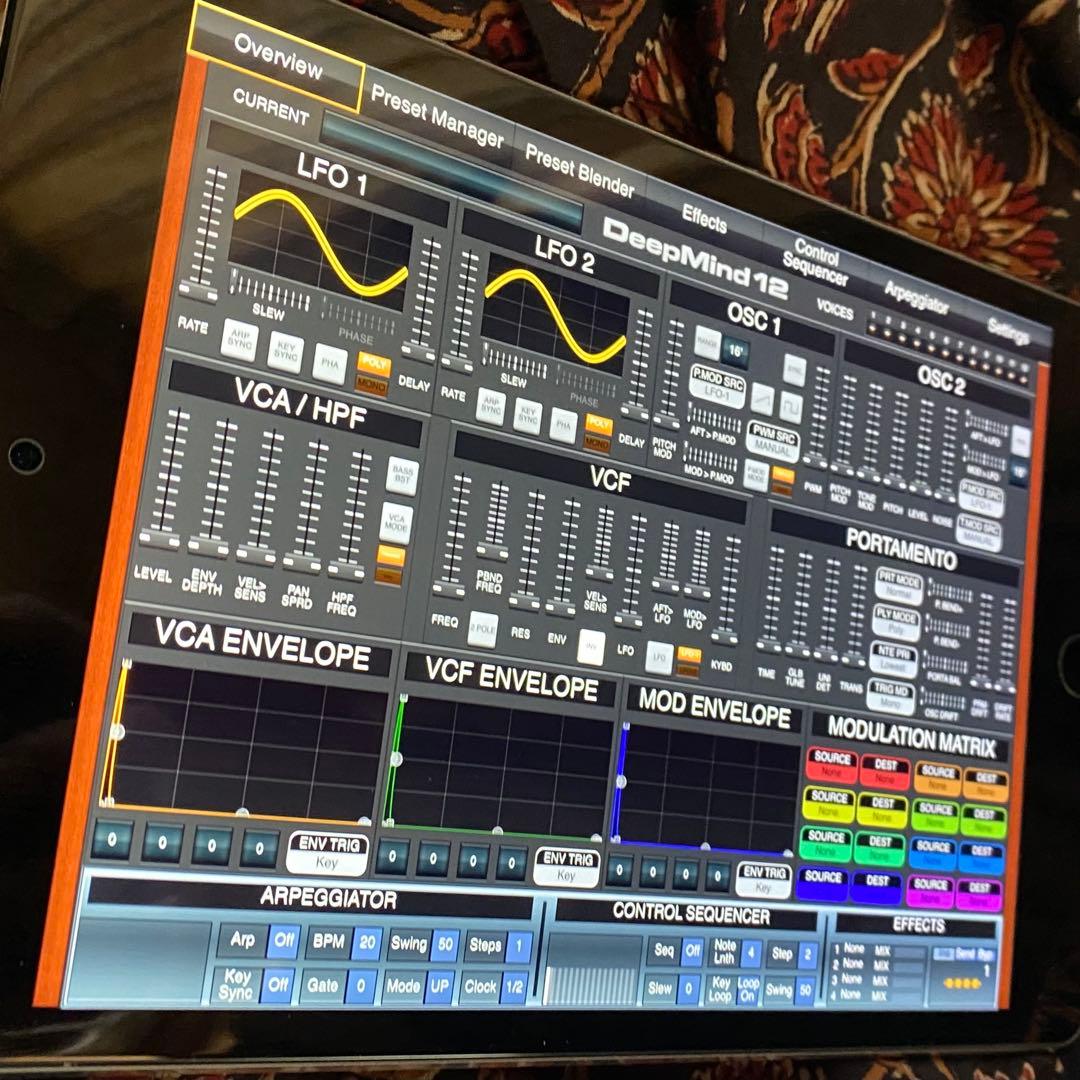Click the OSC 1 range 16' button
Screen dimensions: 1080x1080
pyautogui.click(x=735, y=349)
